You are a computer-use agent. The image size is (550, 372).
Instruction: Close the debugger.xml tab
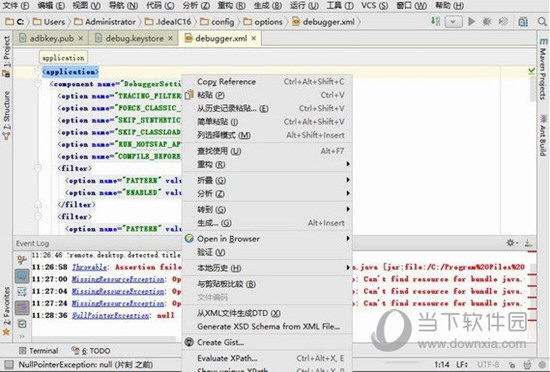coord(254,38)
